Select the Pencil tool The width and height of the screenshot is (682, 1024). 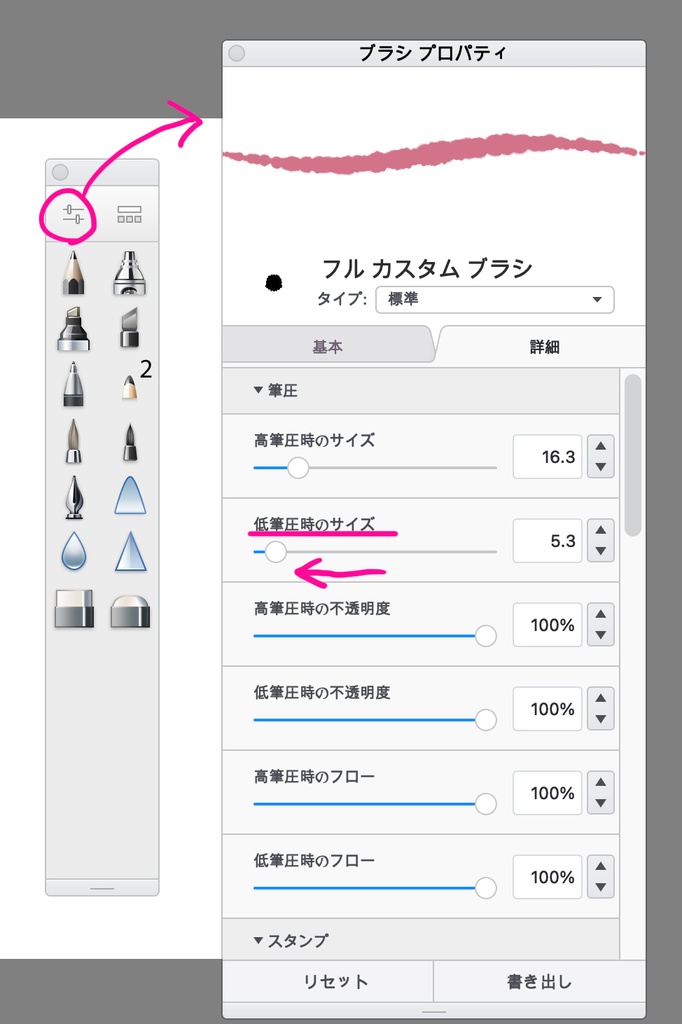[75, 275]
